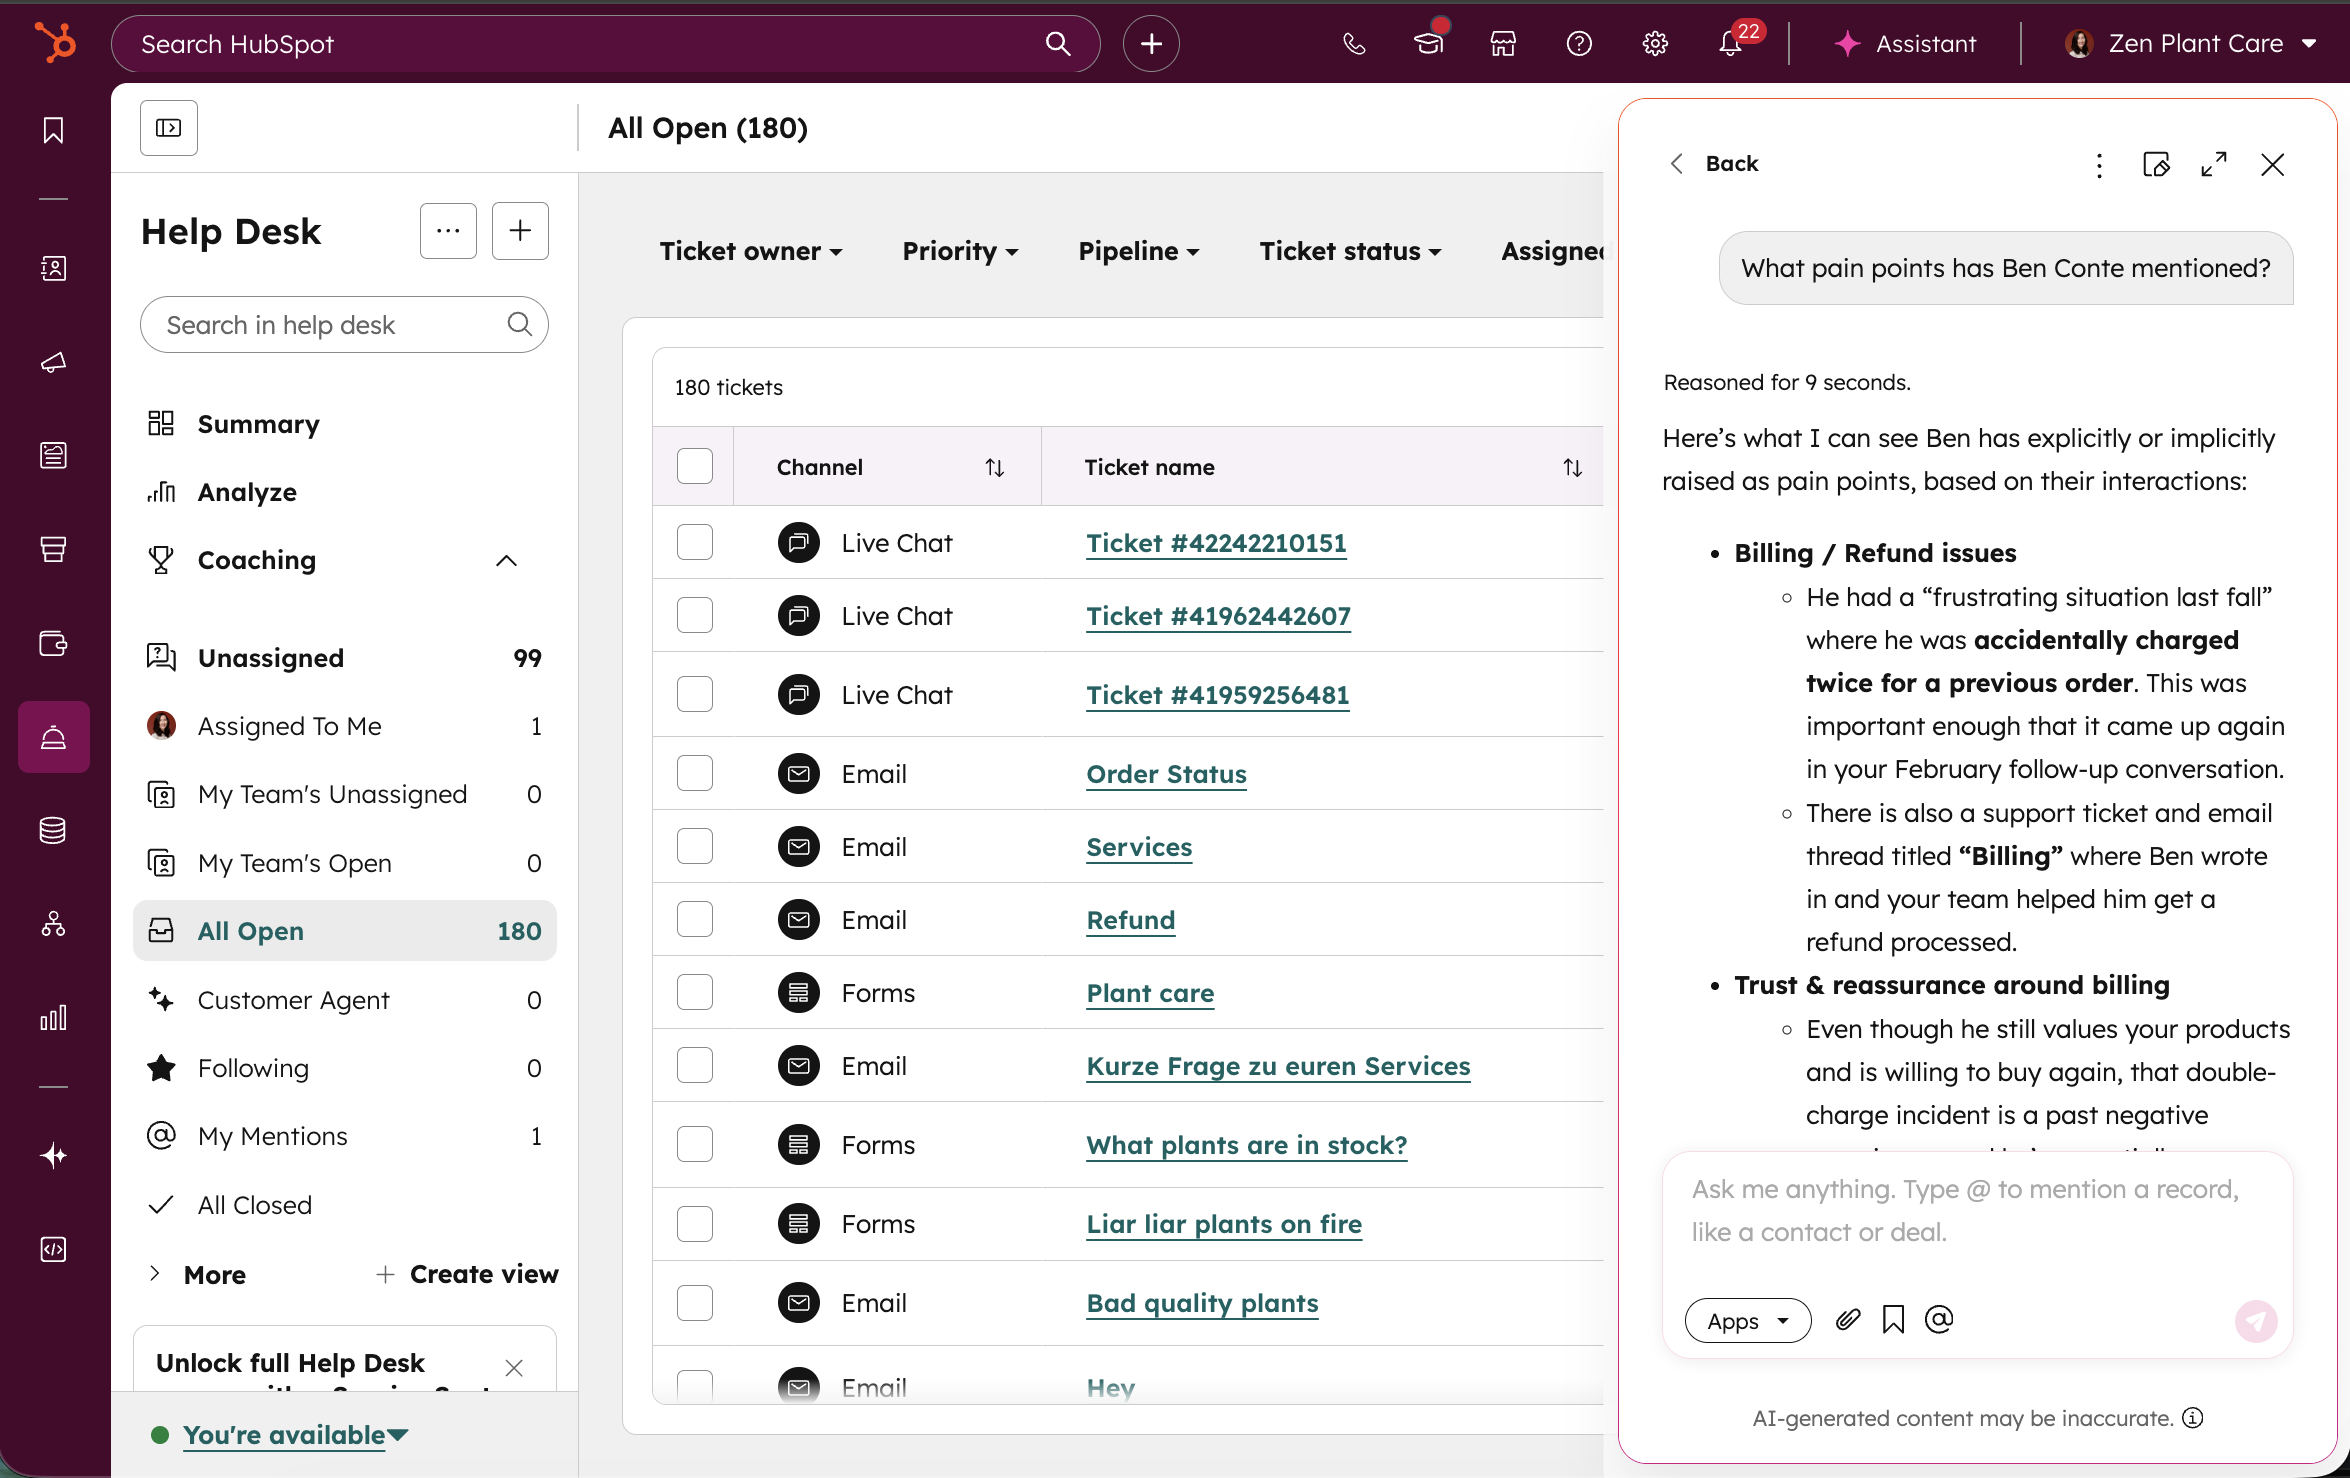Switch to the All Closed view

tap(254, 1205)
